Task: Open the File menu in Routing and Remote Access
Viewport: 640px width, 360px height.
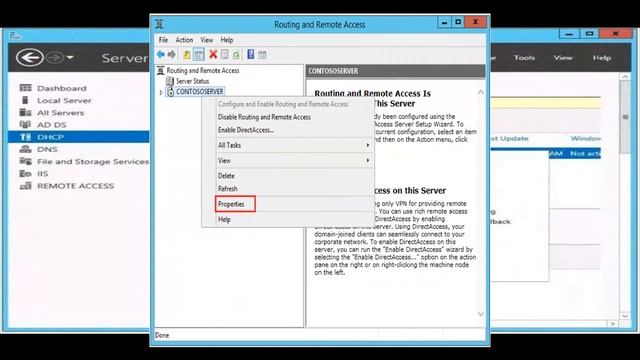Action: 163,40
